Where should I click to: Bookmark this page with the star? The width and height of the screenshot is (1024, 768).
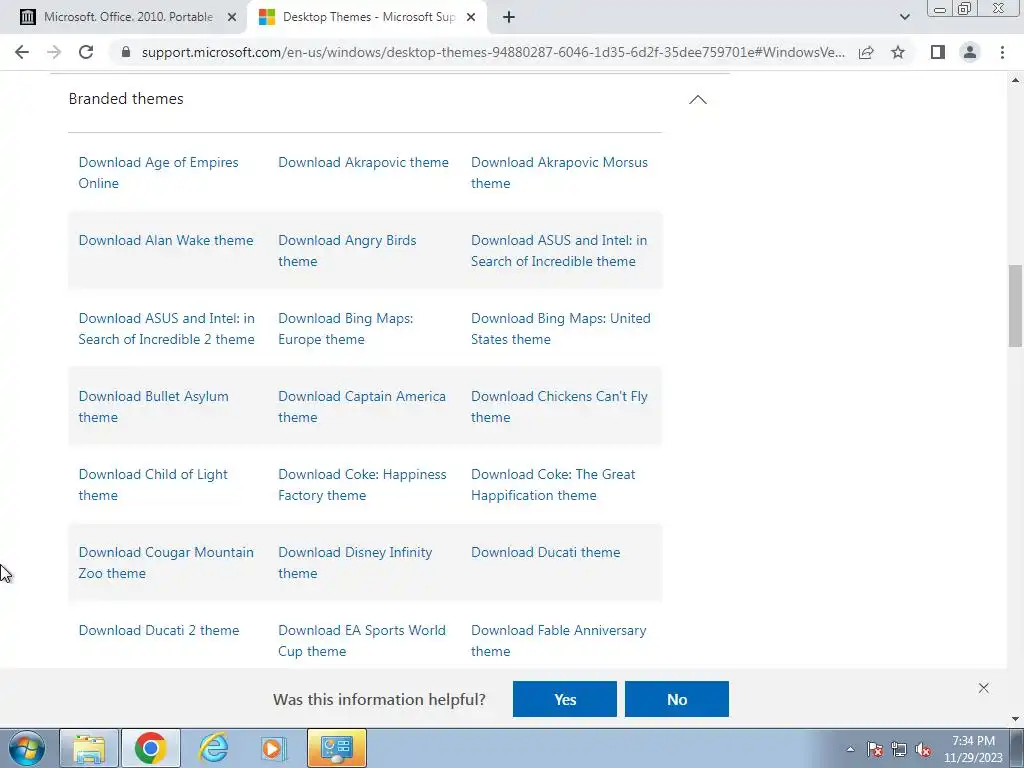(898, 52)
